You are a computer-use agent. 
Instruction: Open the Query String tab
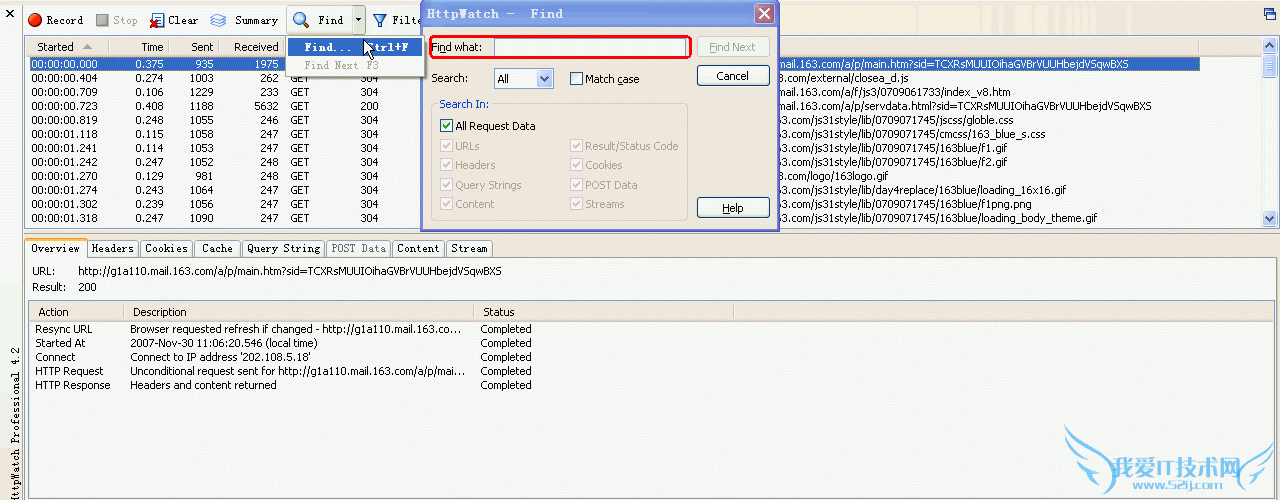[x=283, y=248]
